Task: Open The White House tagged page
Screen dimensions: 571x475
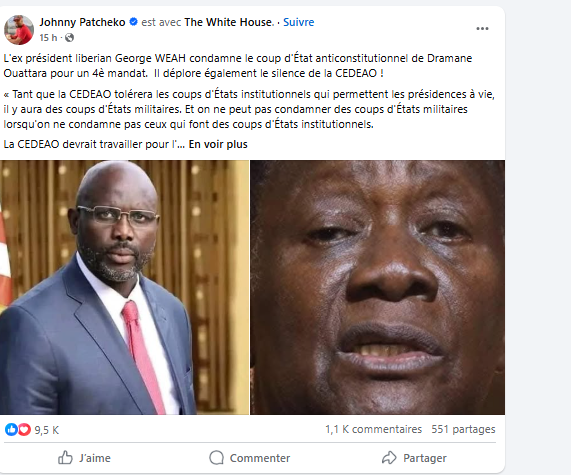Action: tap(229, 22)
